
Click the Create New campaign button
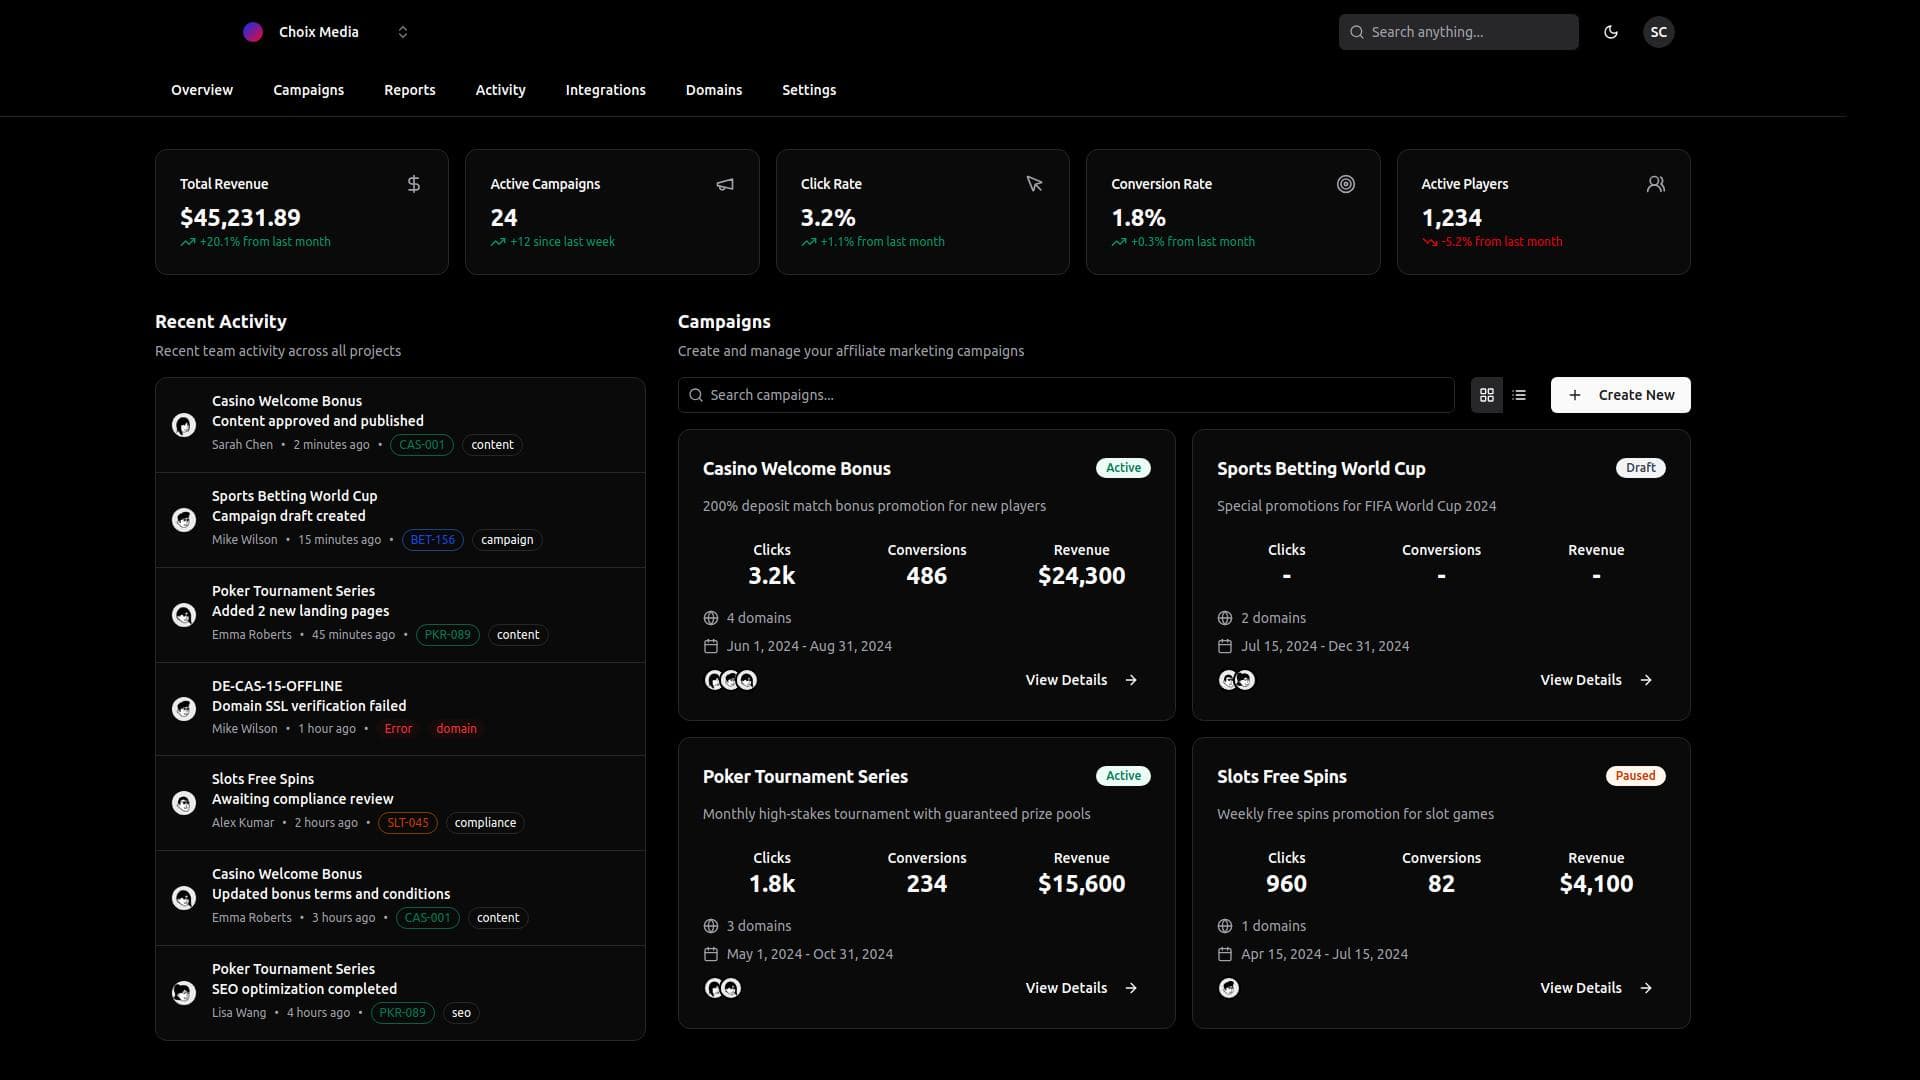pos(1620,395)
